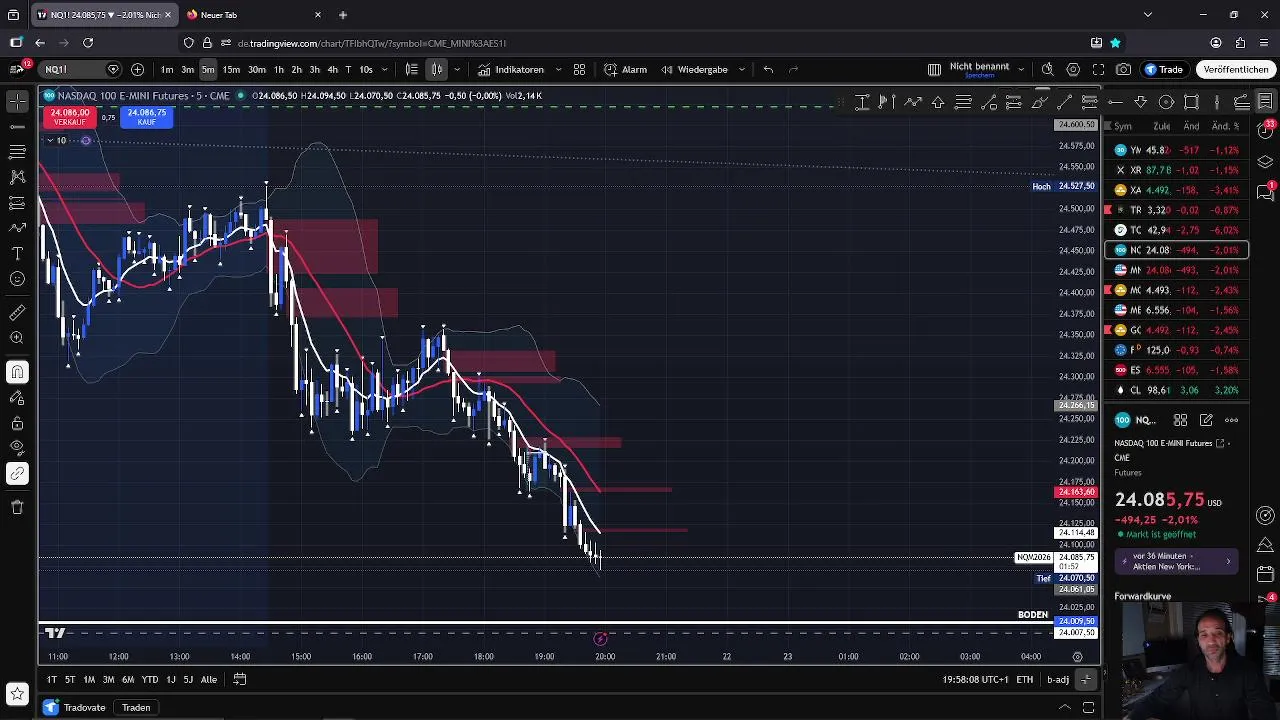This screenshot has height=720, width=1280.
Task: Expand Nicht benannt layout dropdown
Action: coord(1021,69)
